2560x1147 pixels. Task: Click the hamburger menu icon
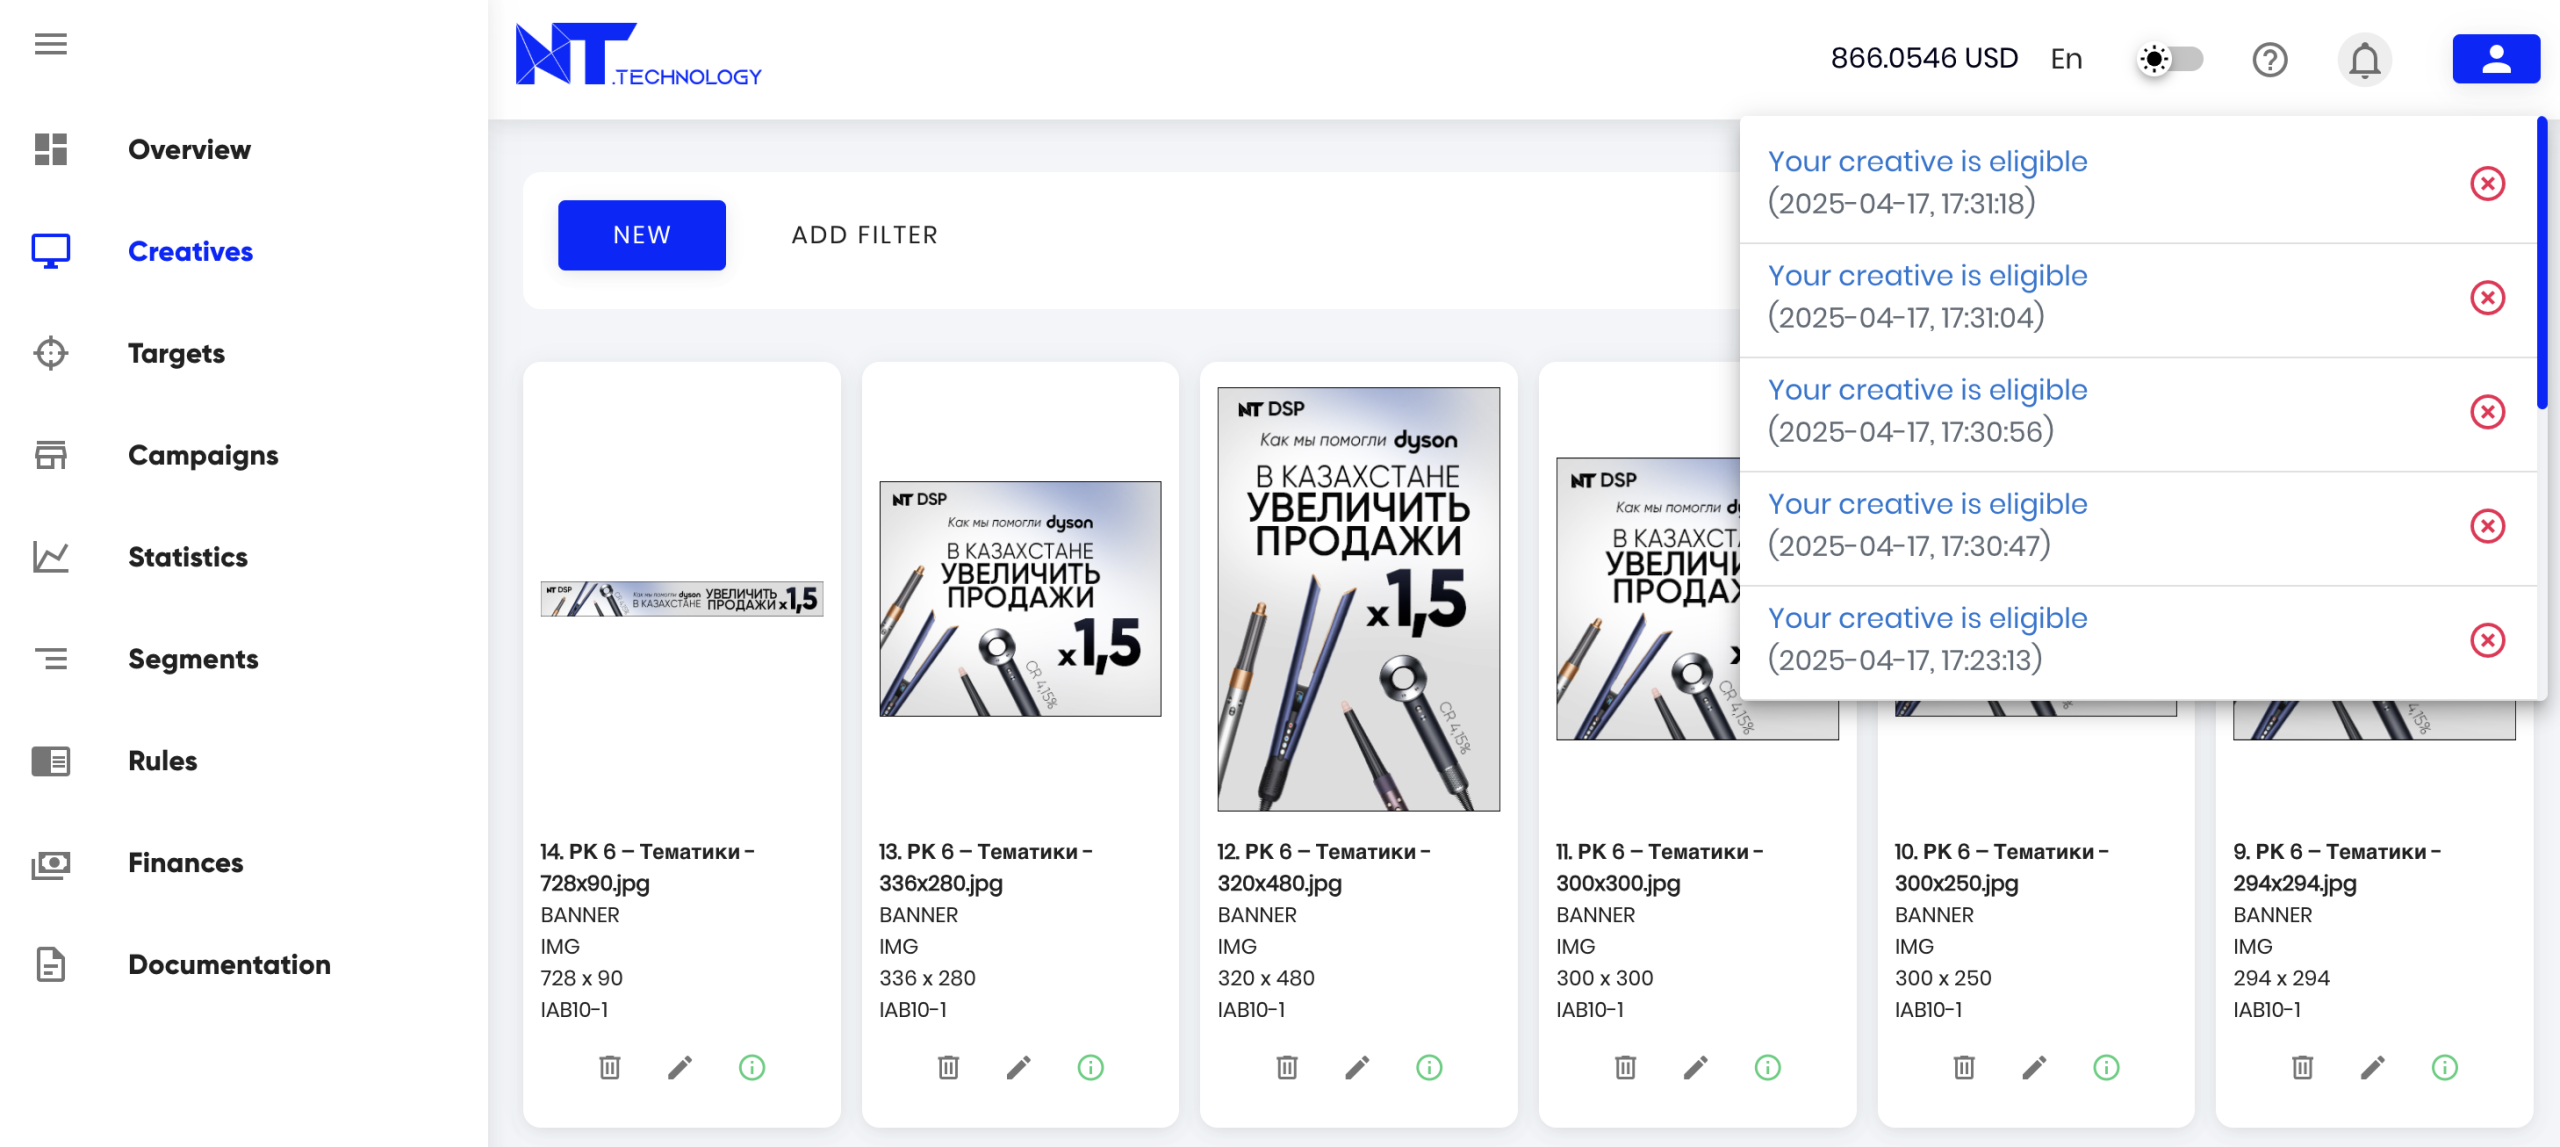coord(50,44)
